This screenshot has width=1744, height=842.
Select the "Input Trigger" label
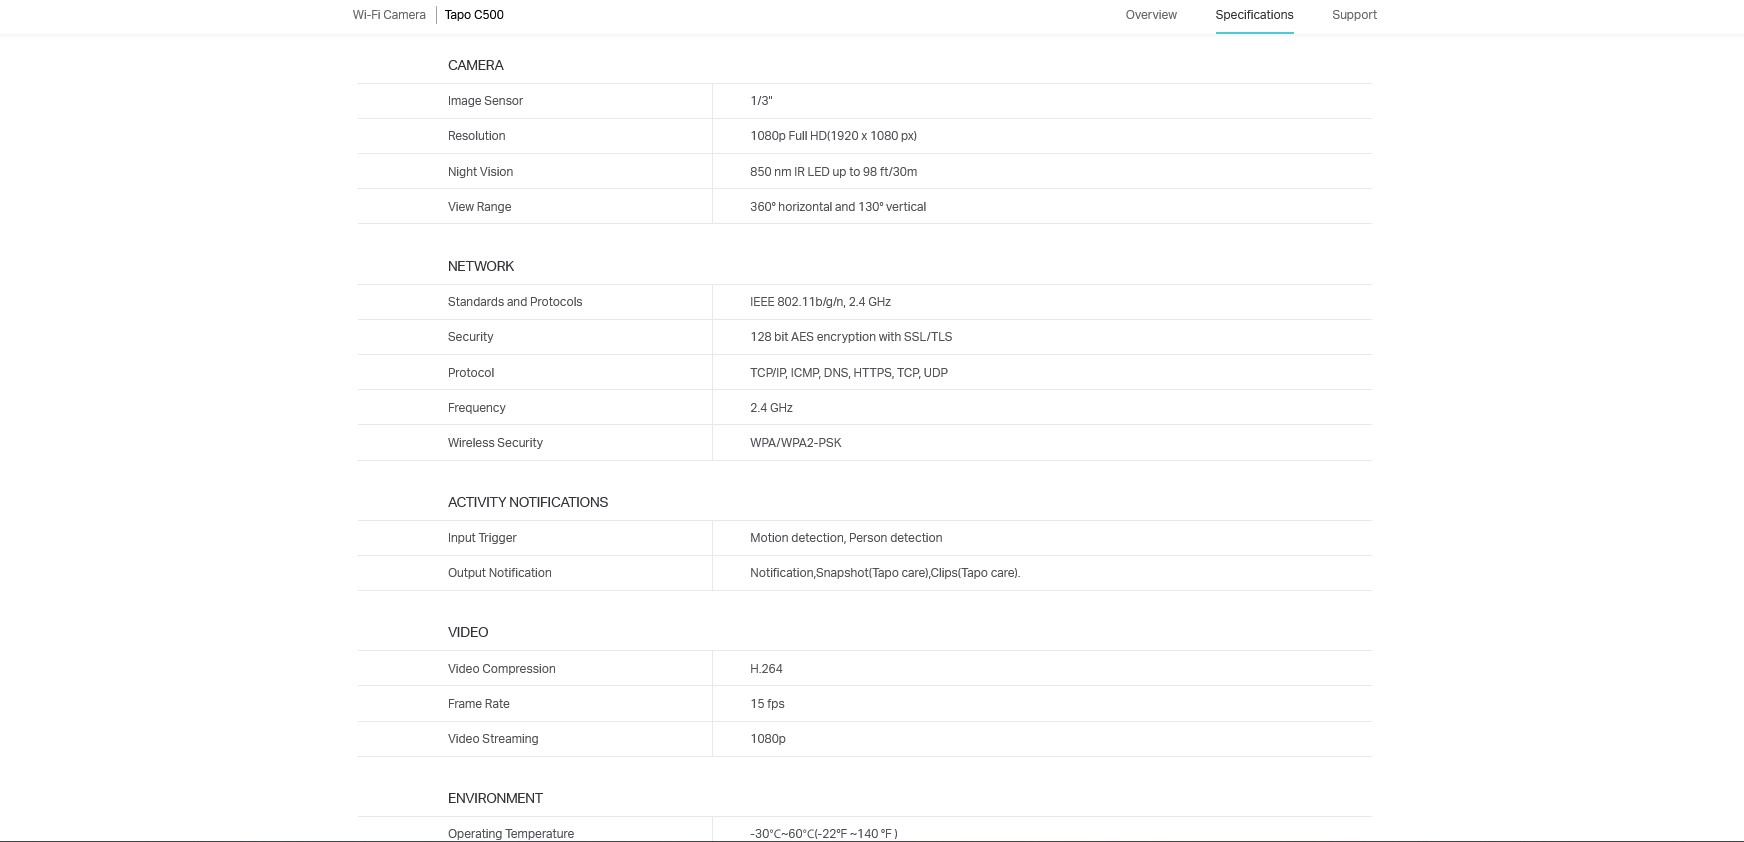click(x=482, y=538)
